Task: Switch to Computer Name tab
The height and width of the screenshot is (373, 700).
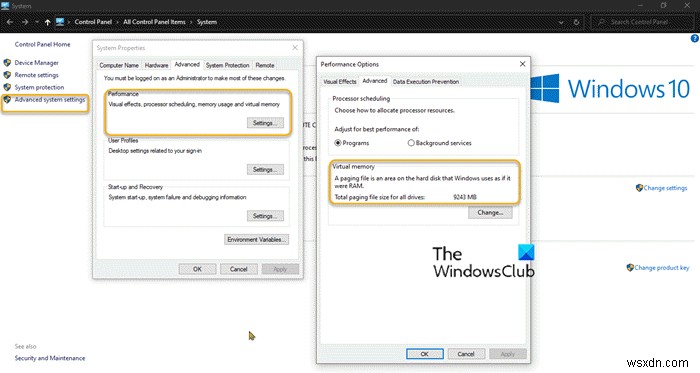Action: point(119,65)
